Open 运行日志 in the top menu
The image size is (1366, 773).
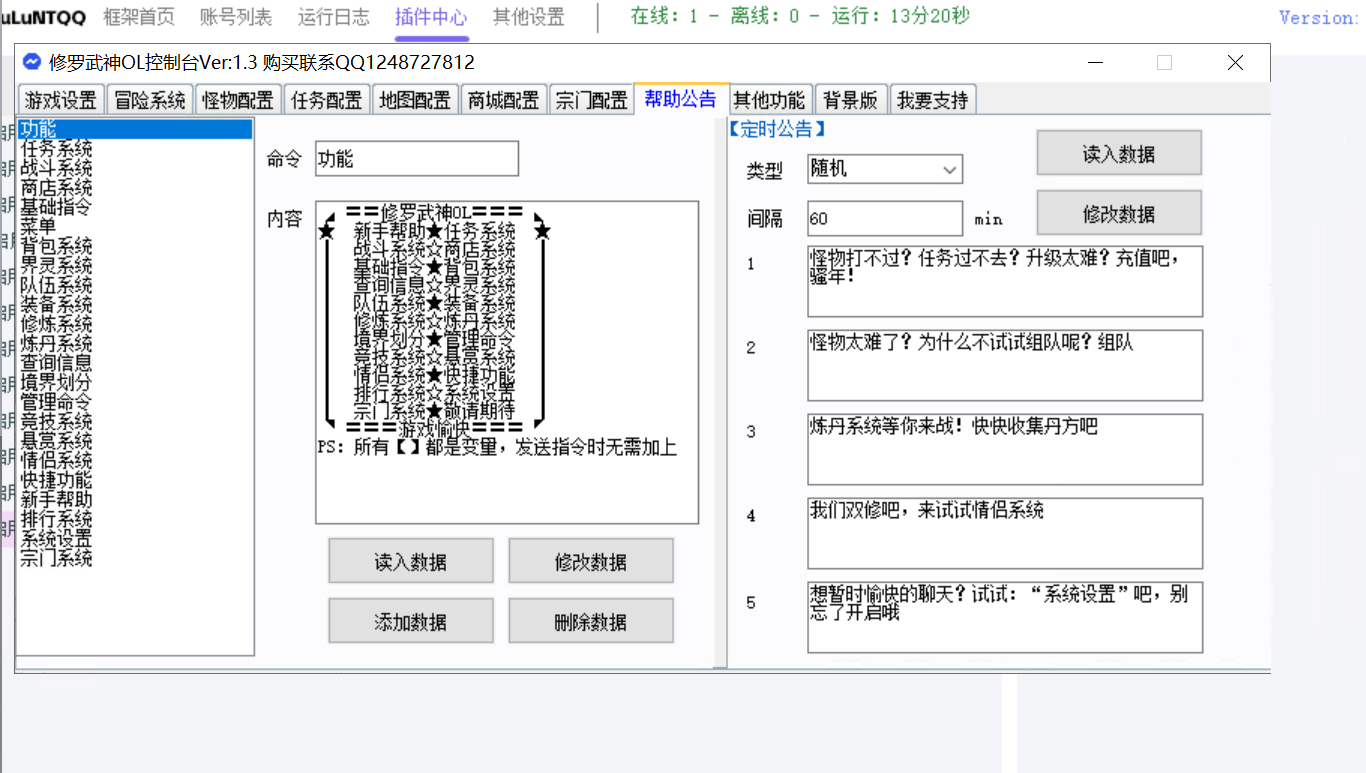coord(333,17)
